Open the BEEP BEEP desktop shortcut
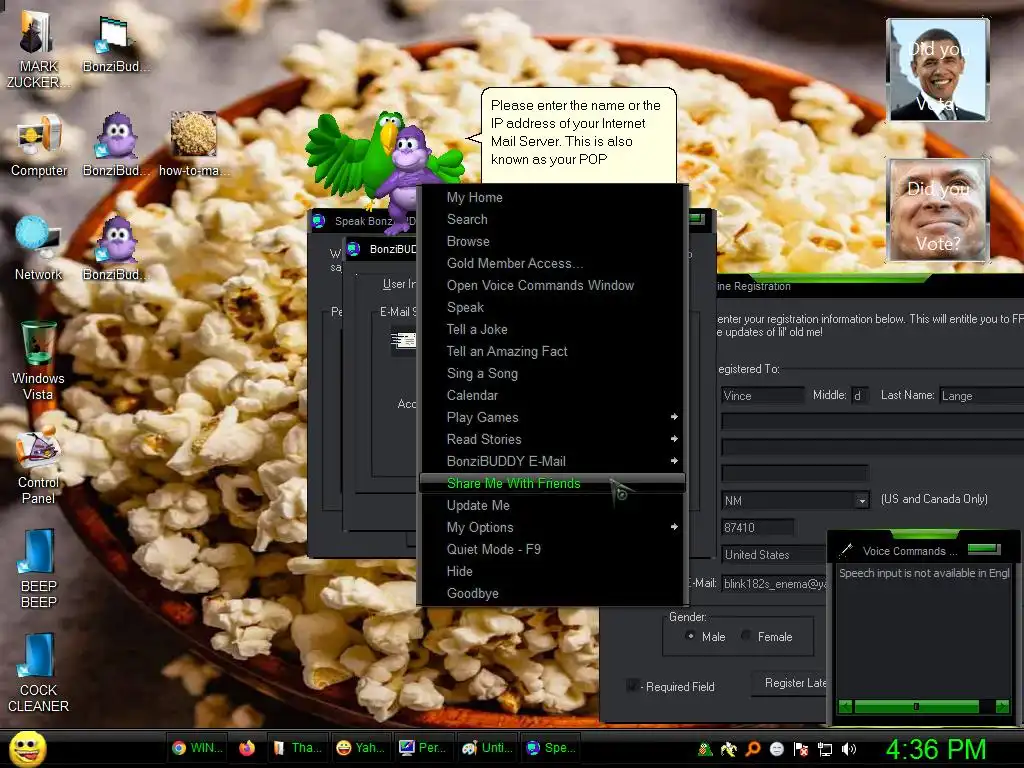The width and height of the screenshot is (1024, 768). tap(38, 569)
